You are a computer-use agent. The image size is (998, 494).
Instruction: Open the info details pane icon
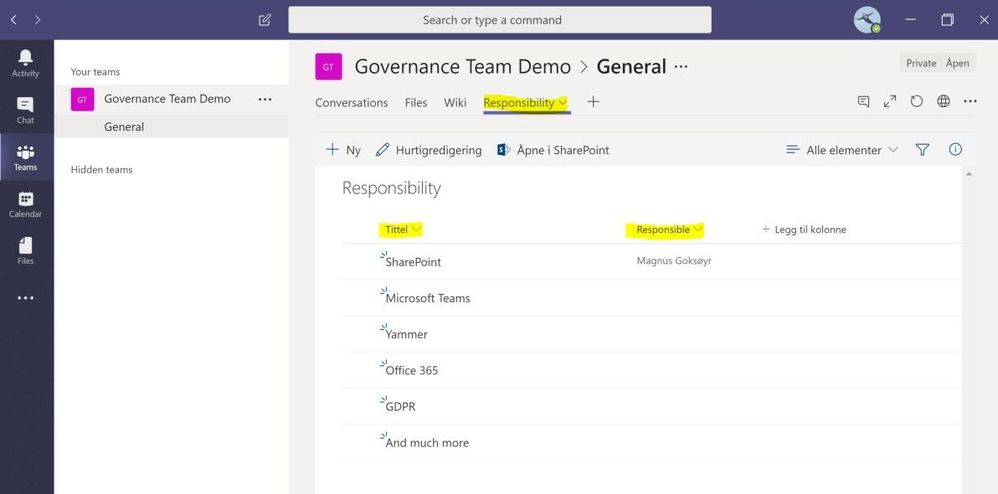click(x=955, y=149)
